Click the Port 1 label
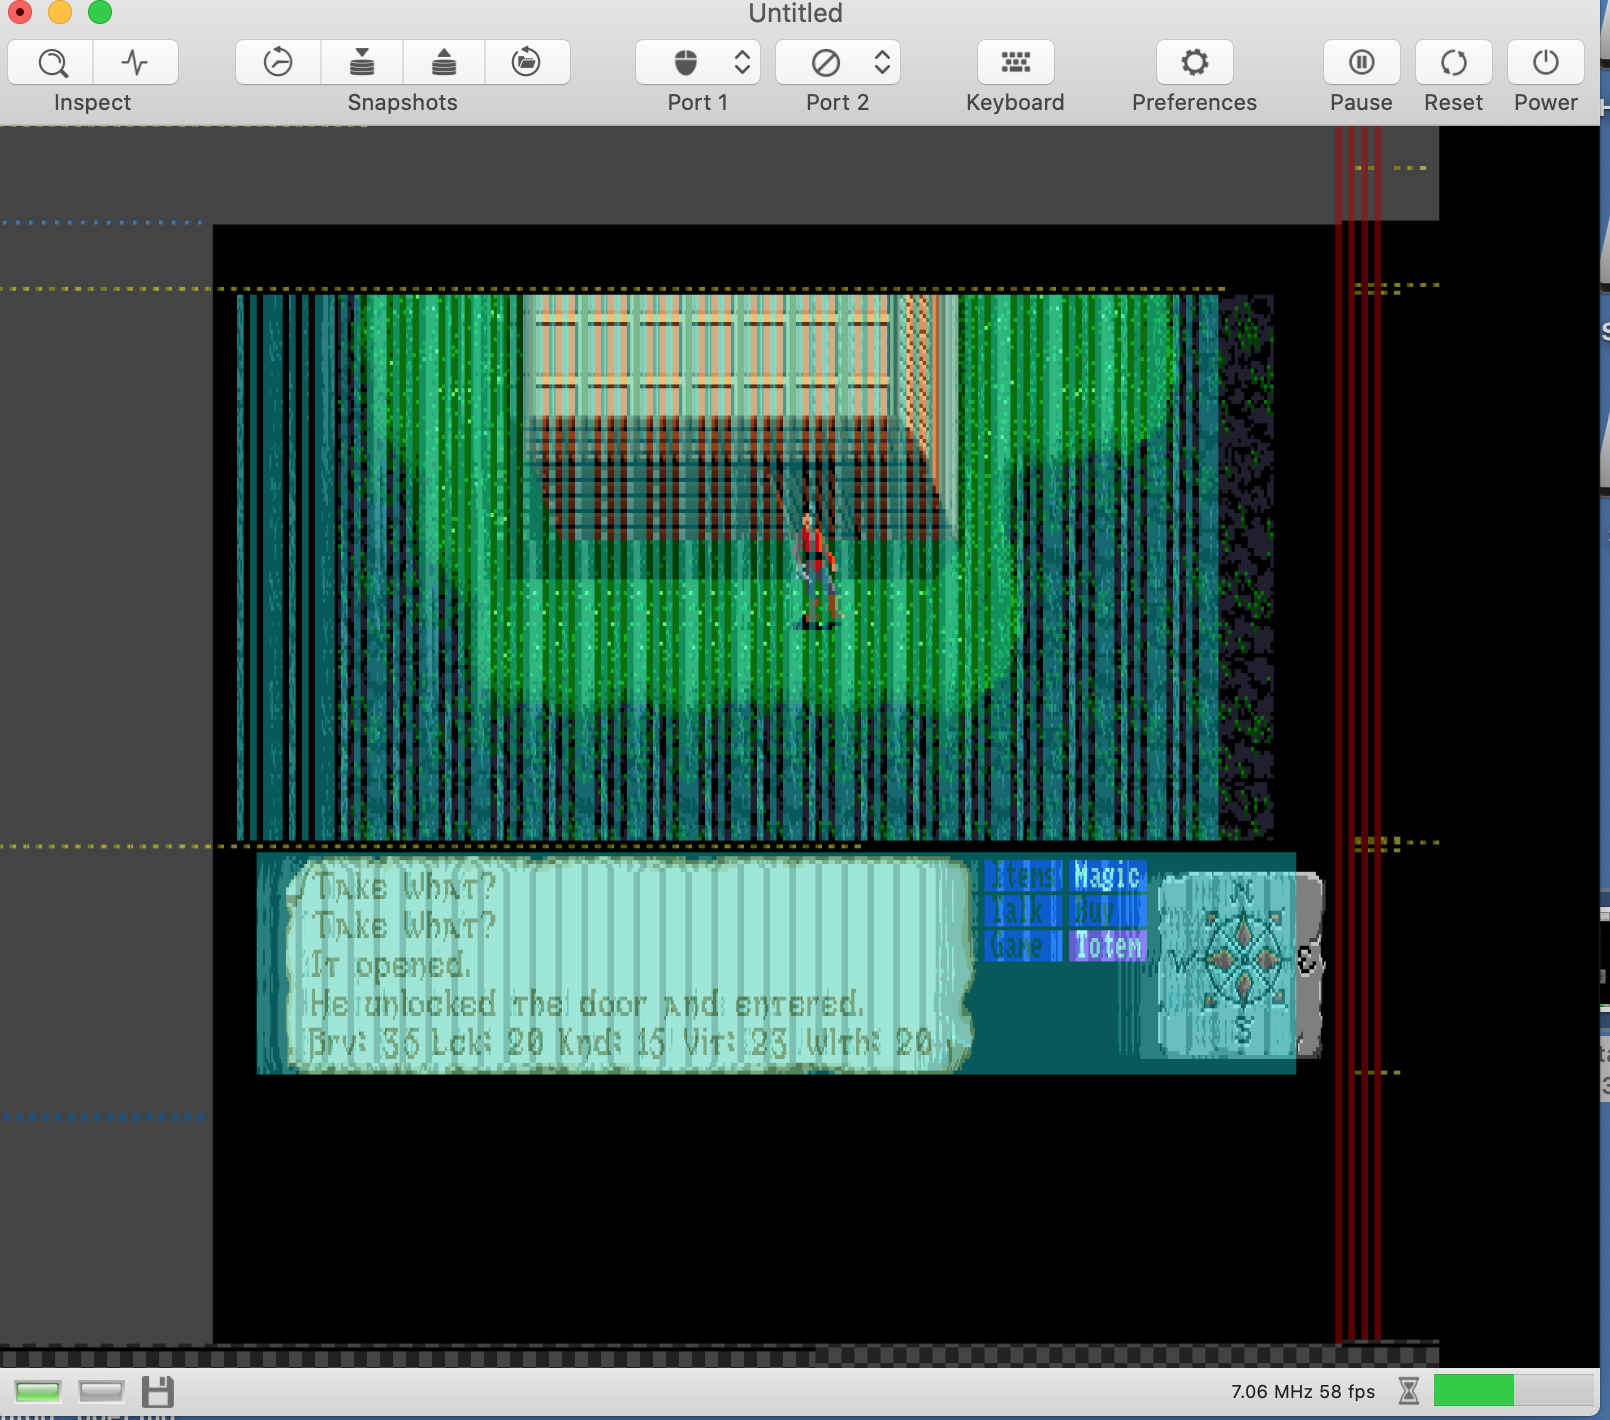Screen dimensions: 1610x1420 [698, 103]
